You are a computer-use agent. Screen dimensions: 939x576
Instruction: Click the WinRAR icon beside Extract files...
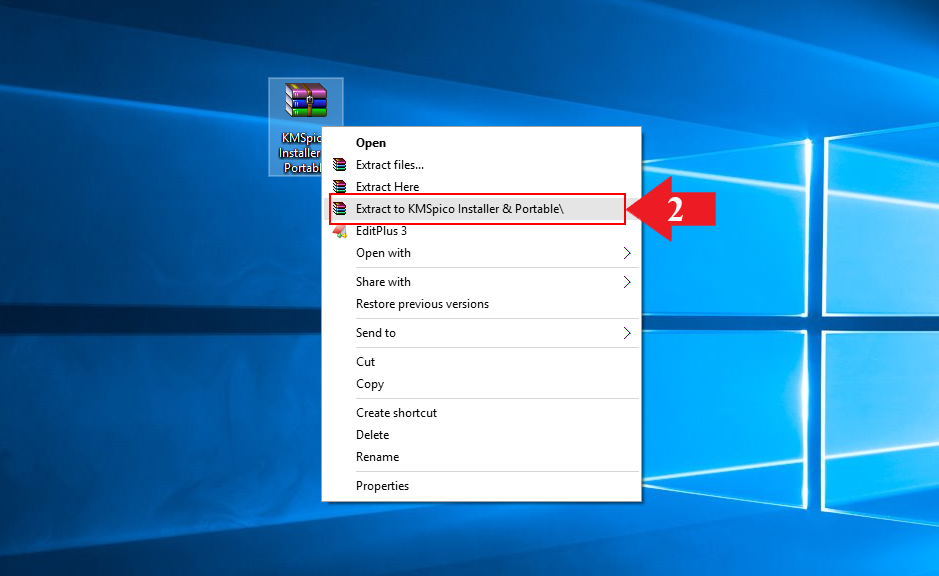340,165
